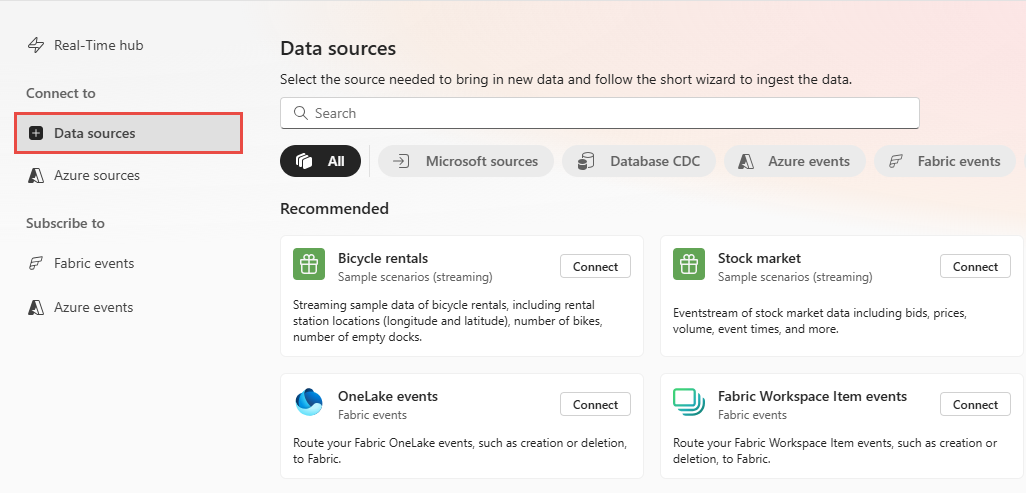Click the Stock market gift icon
1026x493 pixels.
(x=689, y=265)
